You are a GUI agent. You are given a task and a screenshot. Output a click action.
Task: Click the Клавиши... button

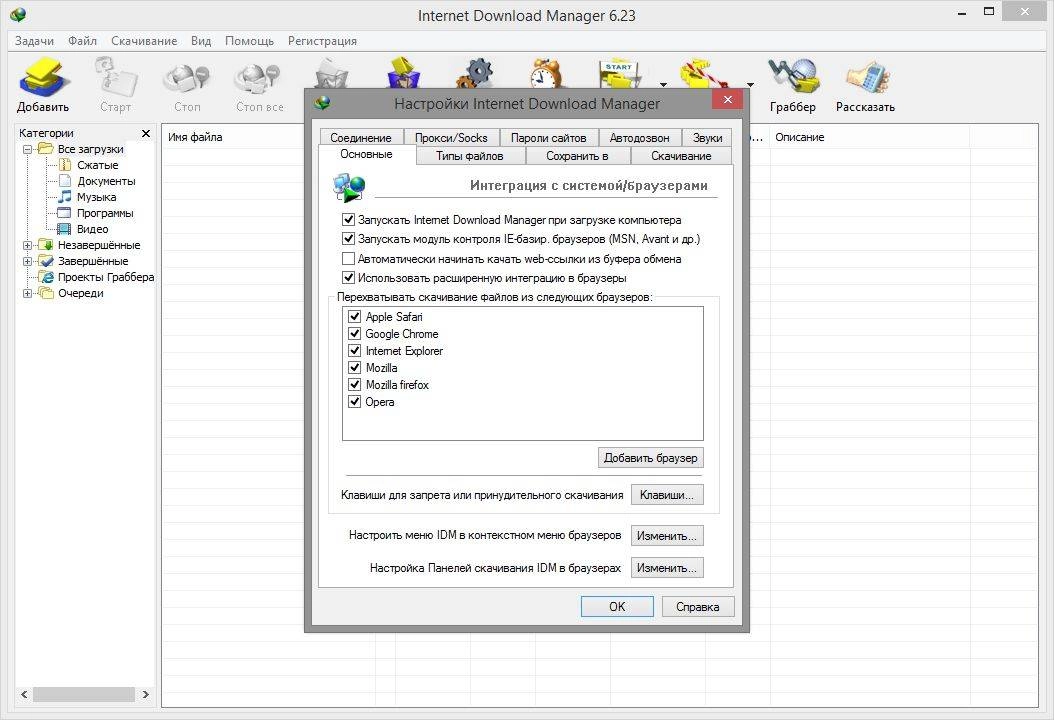pos(667,495)
